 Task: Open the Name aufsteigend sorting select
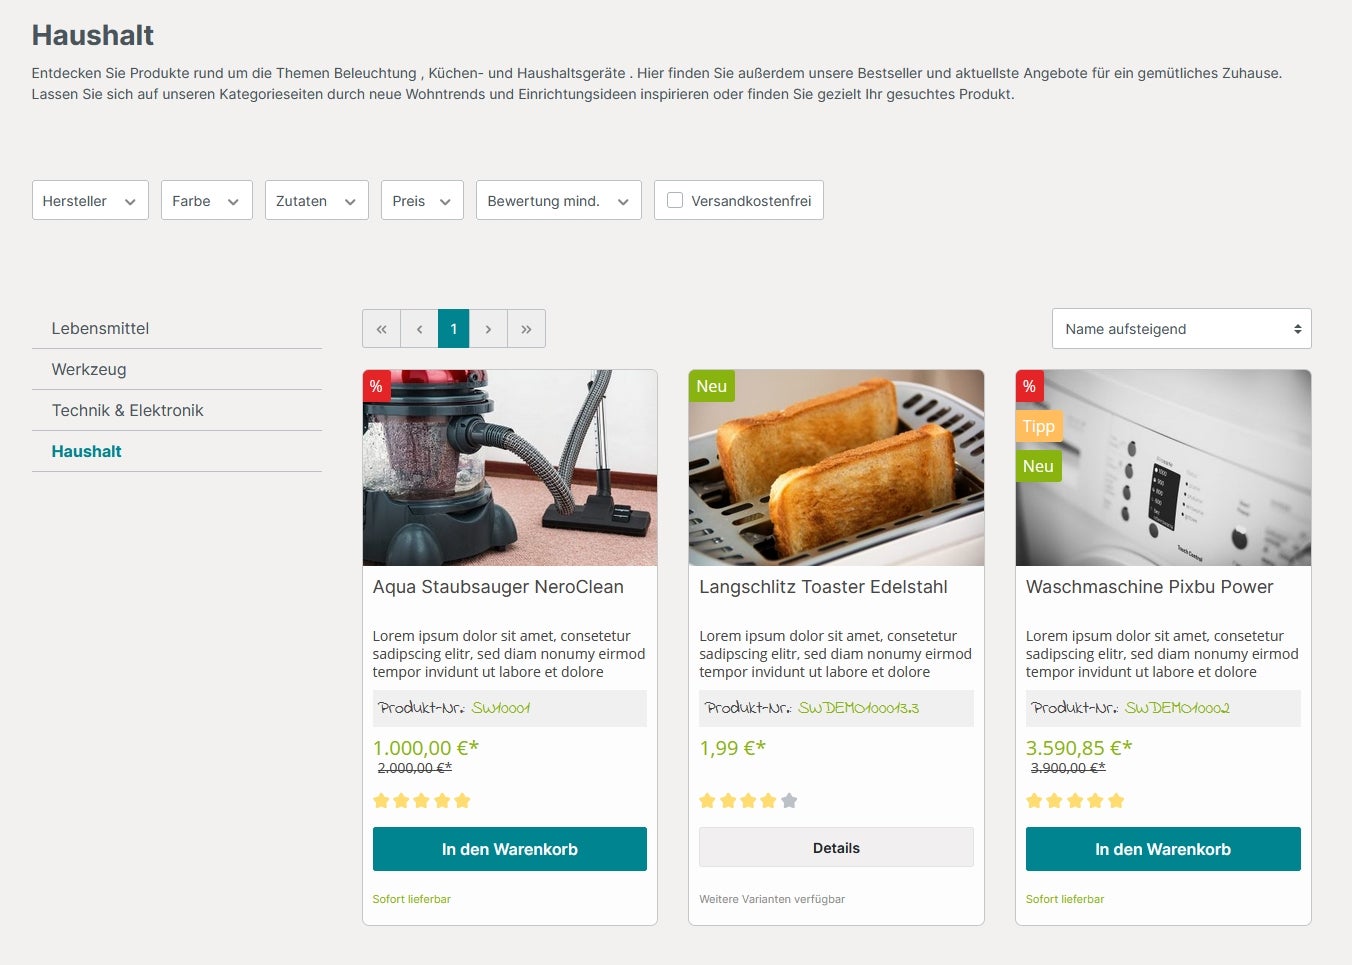1181,329
